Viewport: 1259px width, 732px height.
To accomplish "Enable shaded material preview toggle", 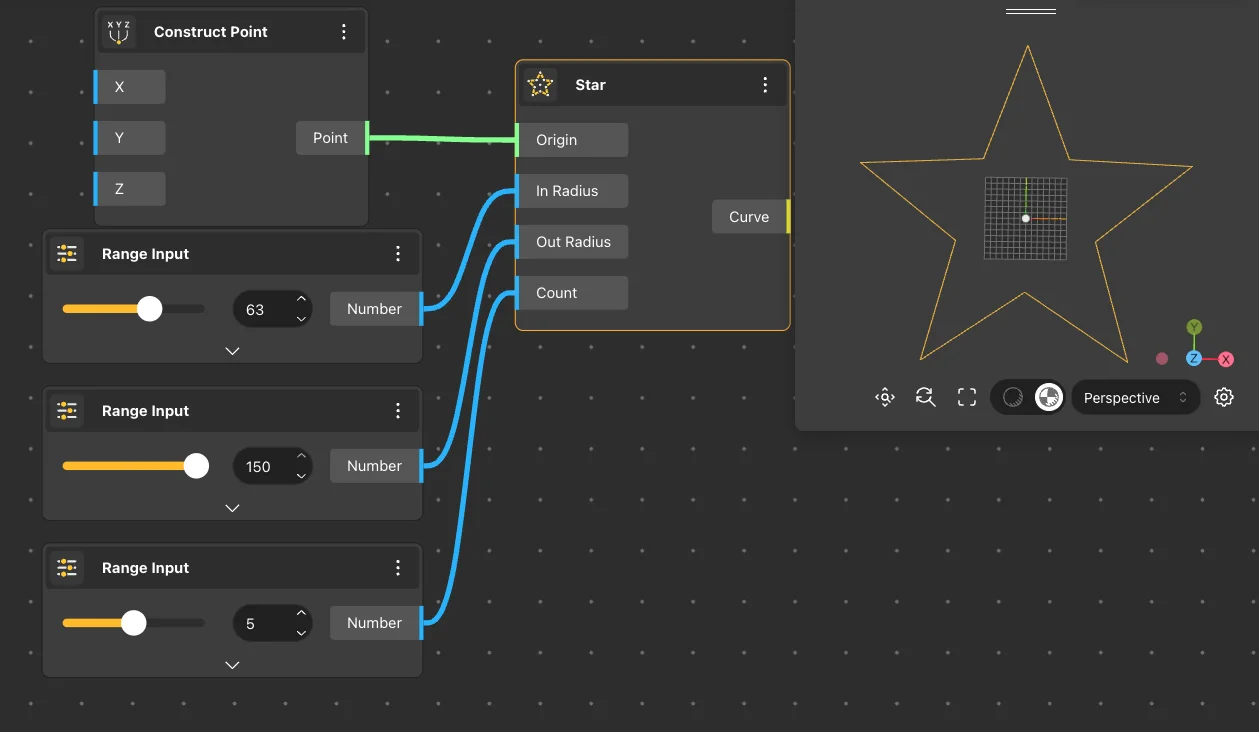I will pos(1047,397).
